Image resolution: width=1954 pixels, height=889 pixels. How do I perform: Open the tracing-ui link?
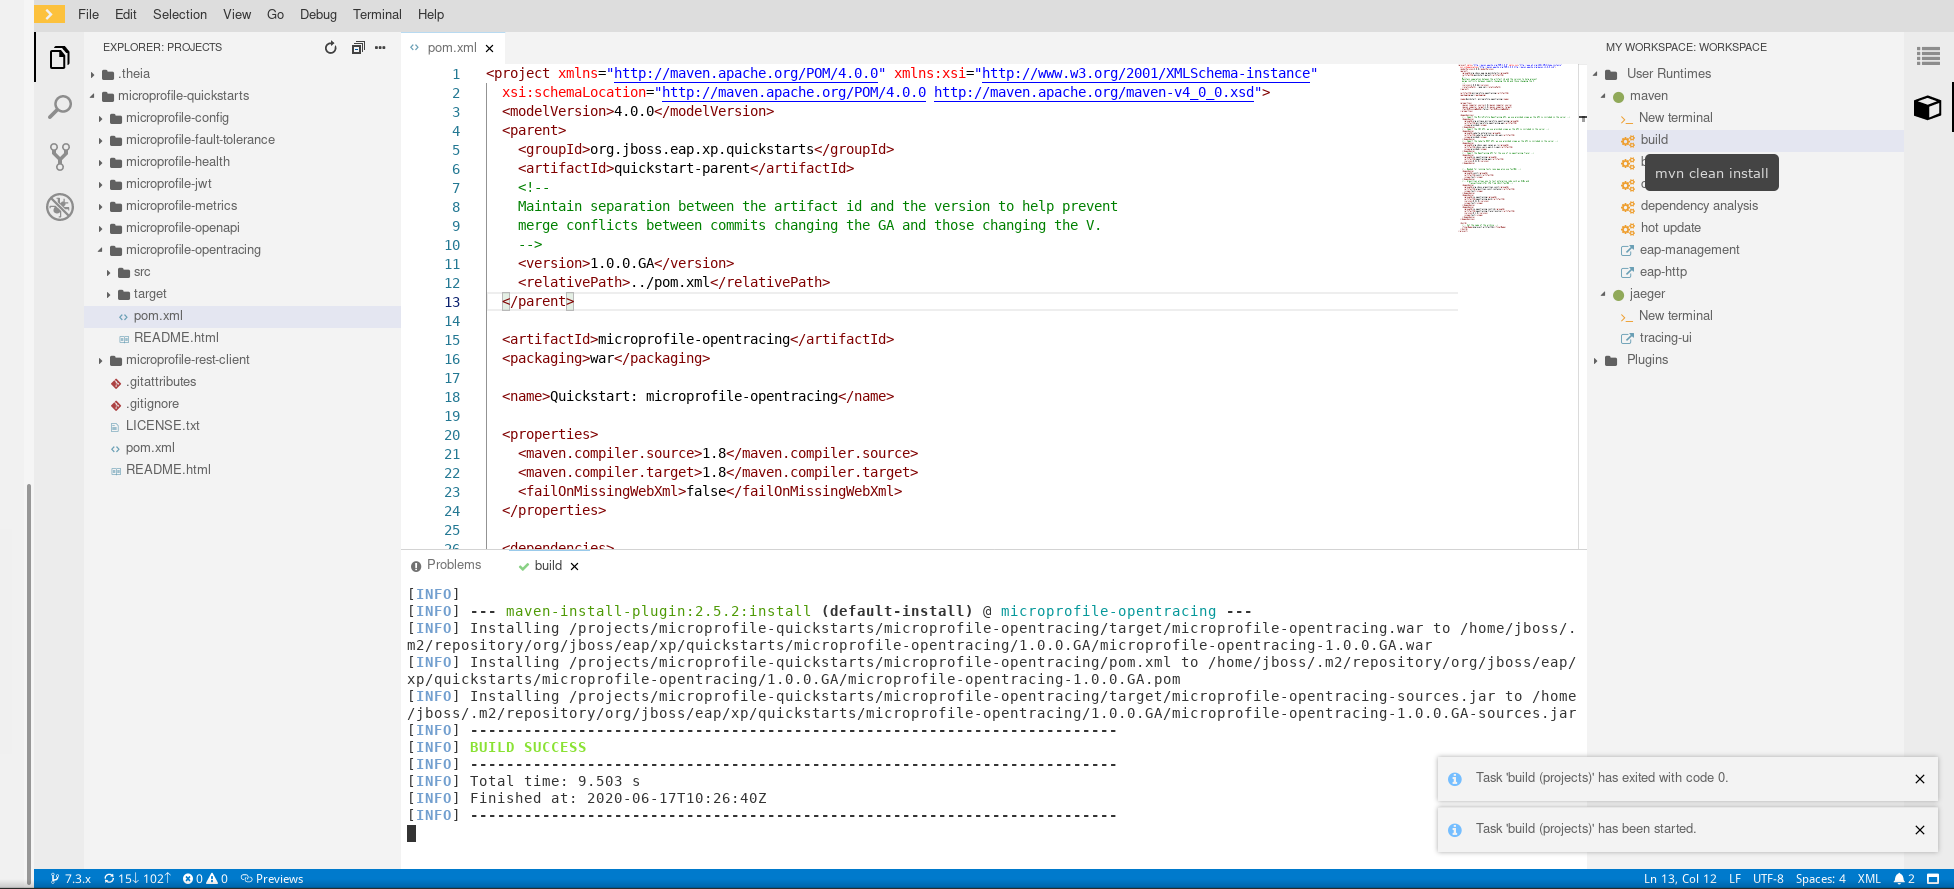coord(1665,338)
